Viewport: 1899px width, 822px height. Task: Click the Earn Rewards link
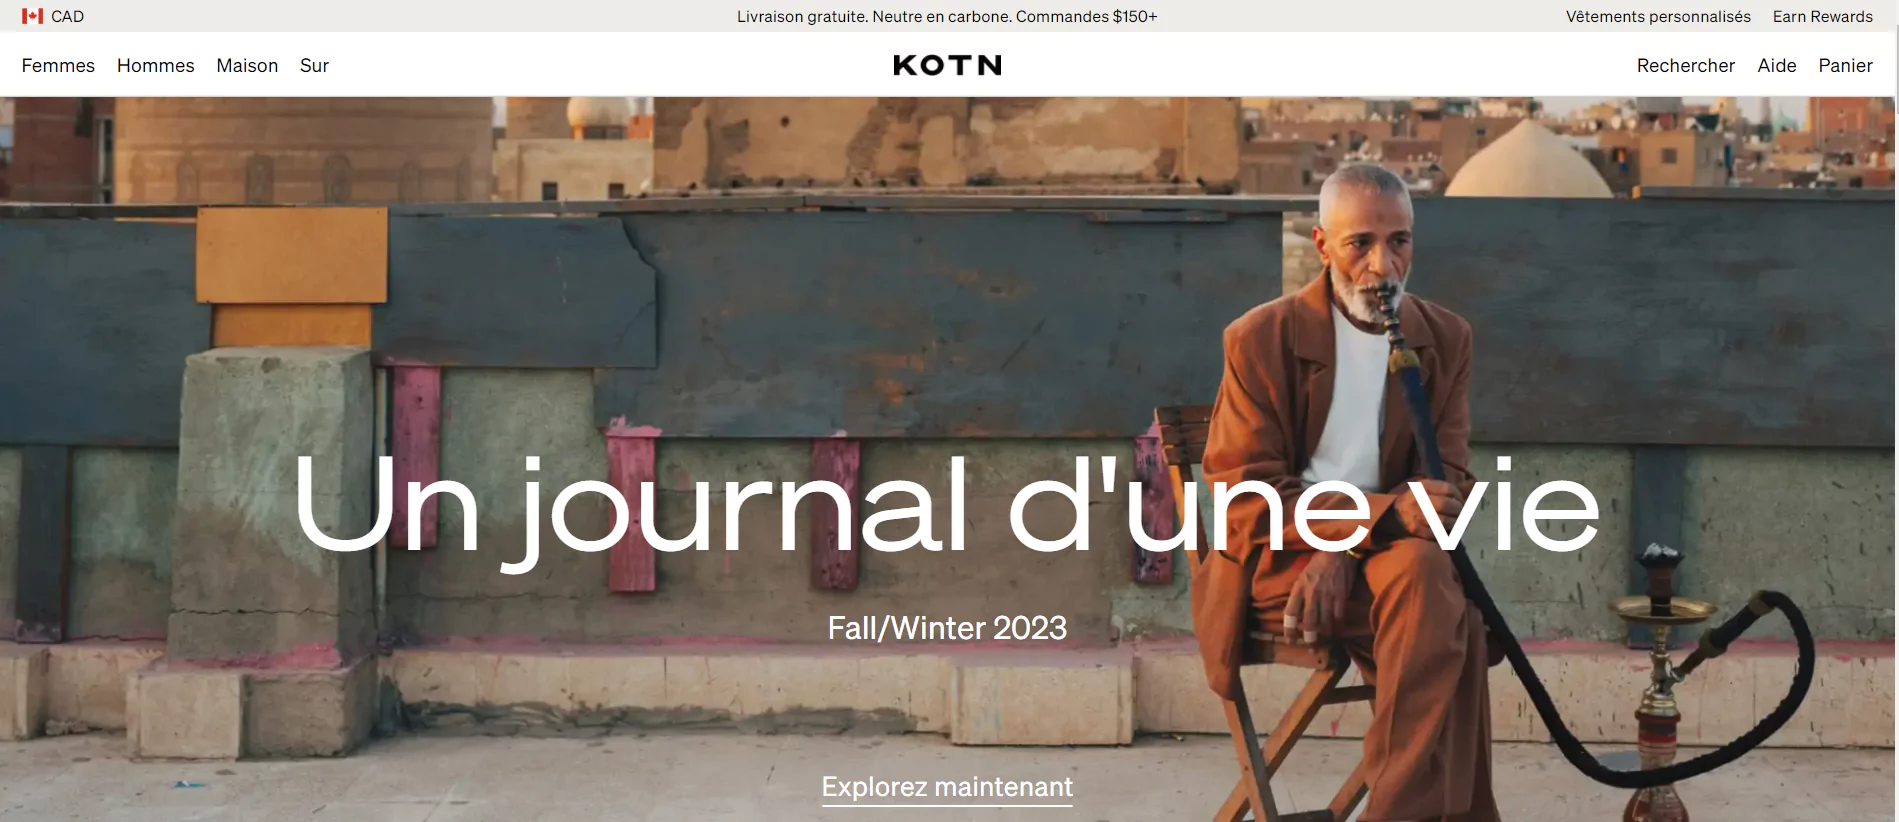click(x=1823, y=16)
